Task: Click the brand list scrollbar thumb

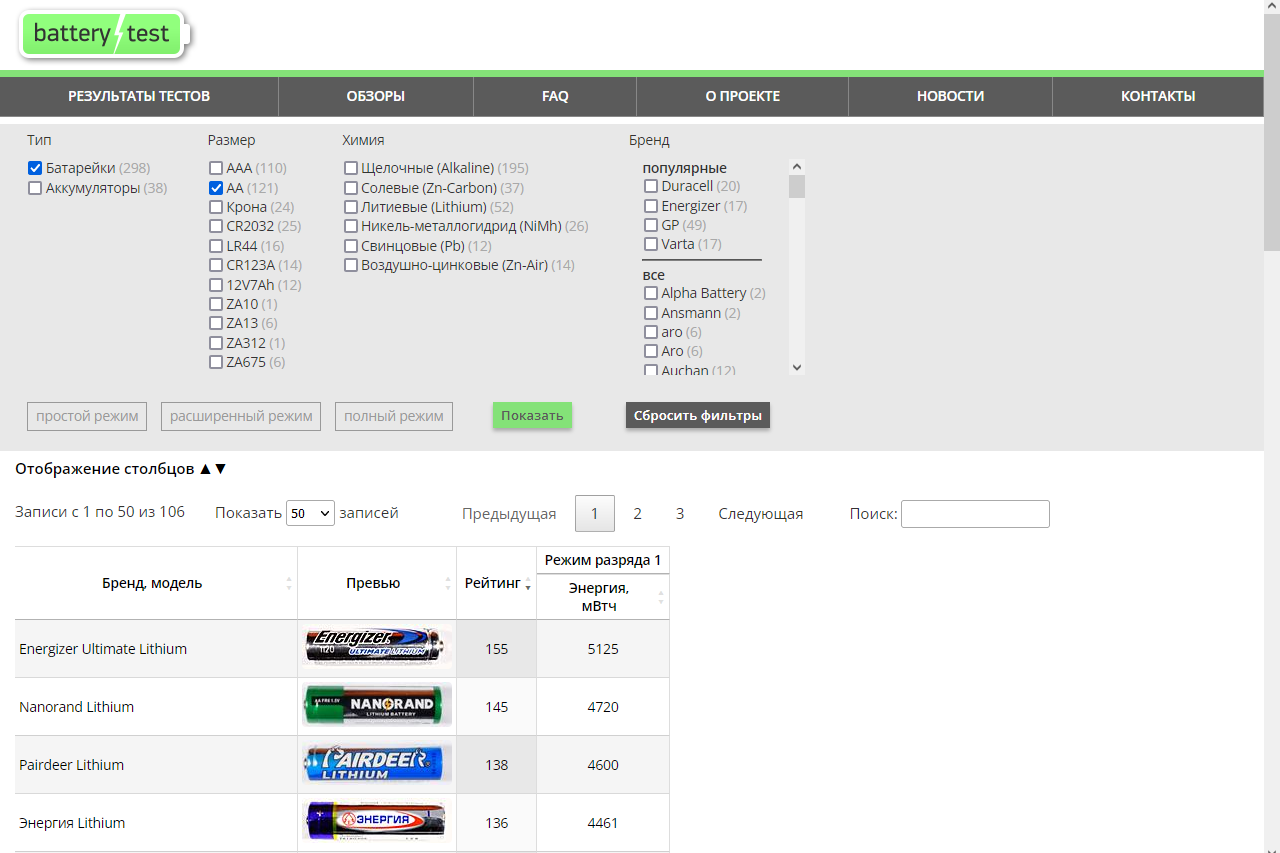Action: (797, 187)
